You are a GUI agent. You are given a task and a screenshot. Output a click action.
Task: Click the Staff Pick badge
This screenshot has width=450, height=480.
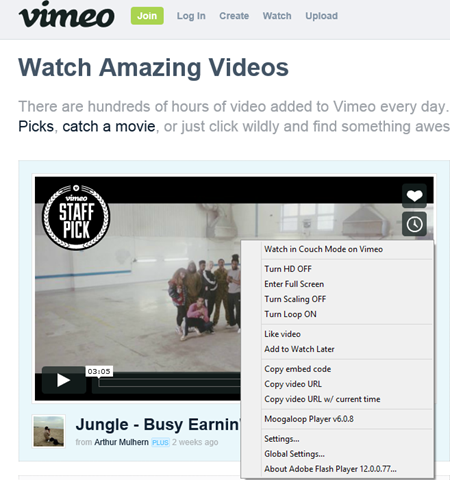click(76, 217)
